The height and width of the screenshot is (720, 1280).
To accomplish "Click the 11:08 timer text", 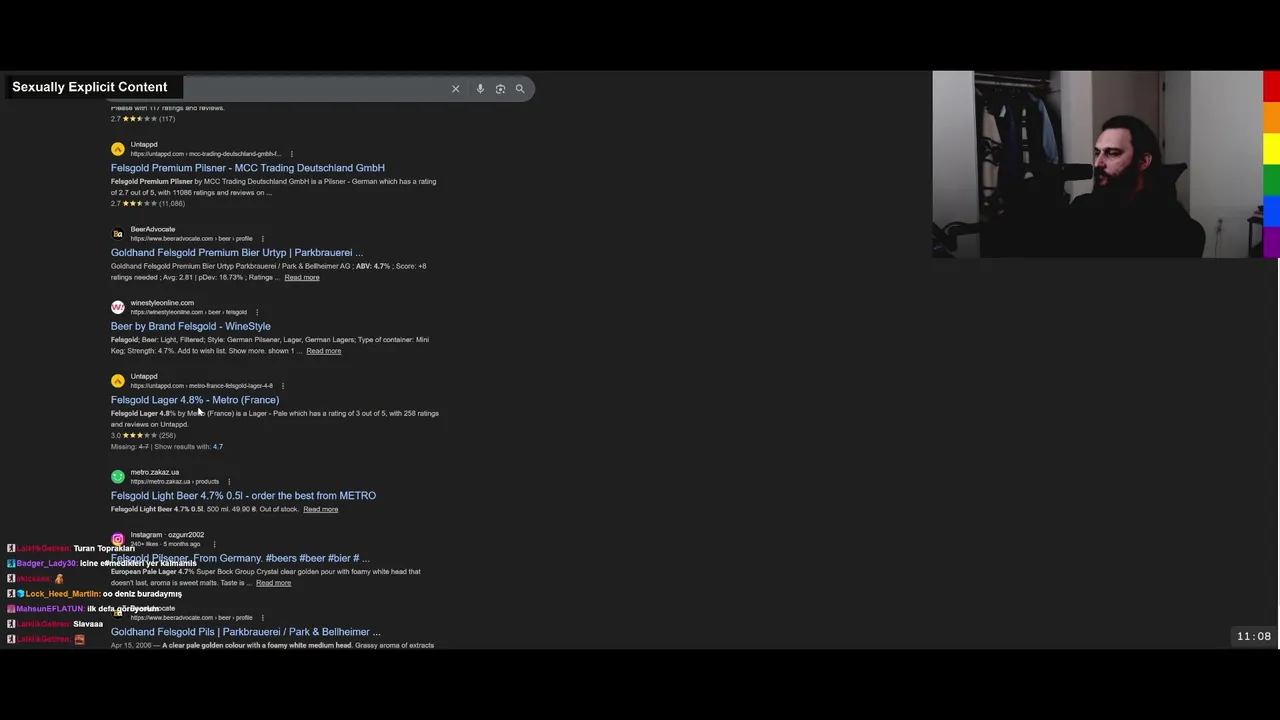I will [1253, 636].
